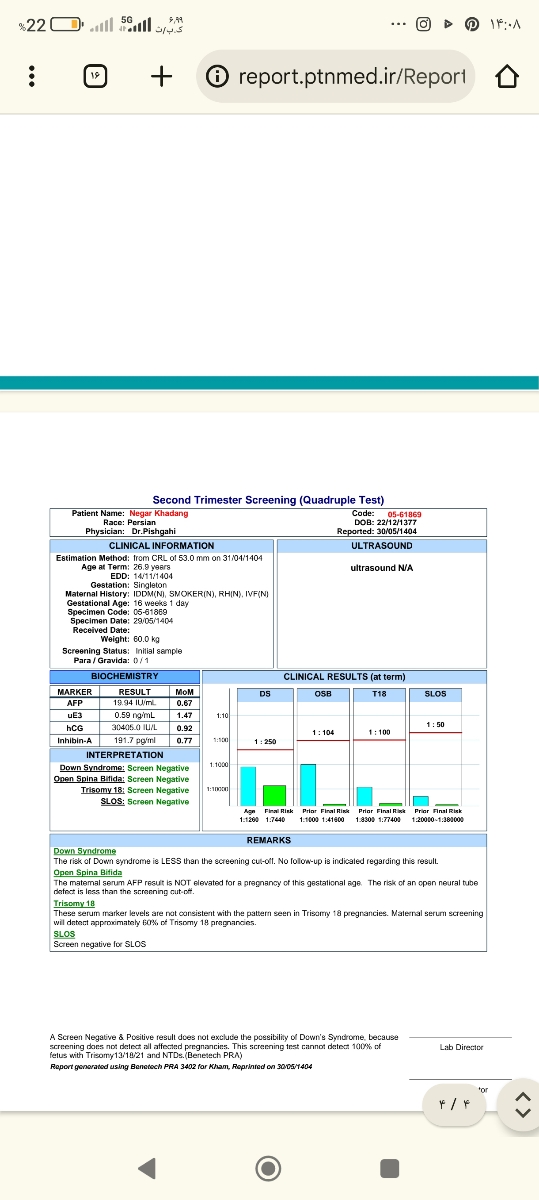Viewport: 539px width, 1200px height.
Task: Tap the Inhibin-A result 191.7 pg/ml
Action: click(134, 740)
